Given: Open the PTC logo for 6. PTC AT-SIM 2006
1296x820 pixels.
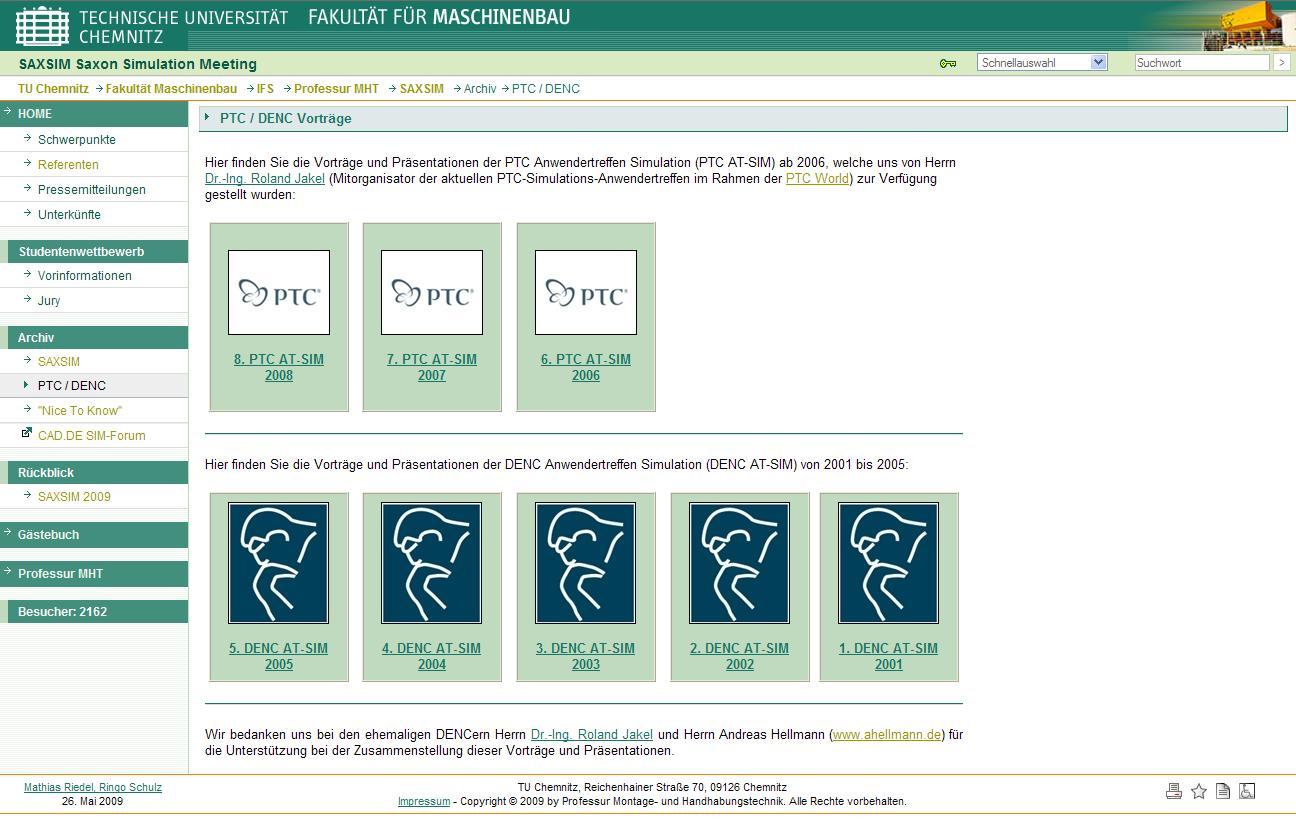Looking at the screenshot, I should [586, 292].
